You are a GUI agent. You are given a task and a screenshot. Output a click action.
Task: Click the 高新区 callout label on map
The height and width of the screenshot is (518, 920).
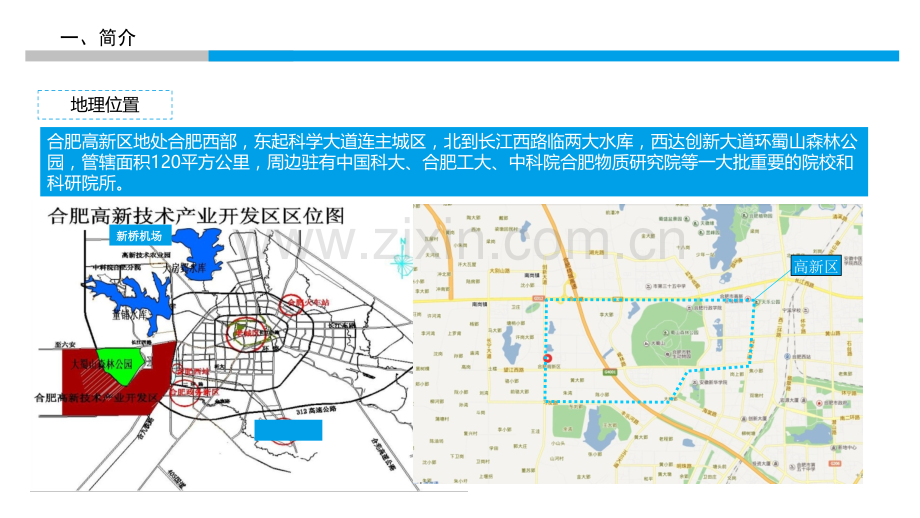(x=813, y=266)
